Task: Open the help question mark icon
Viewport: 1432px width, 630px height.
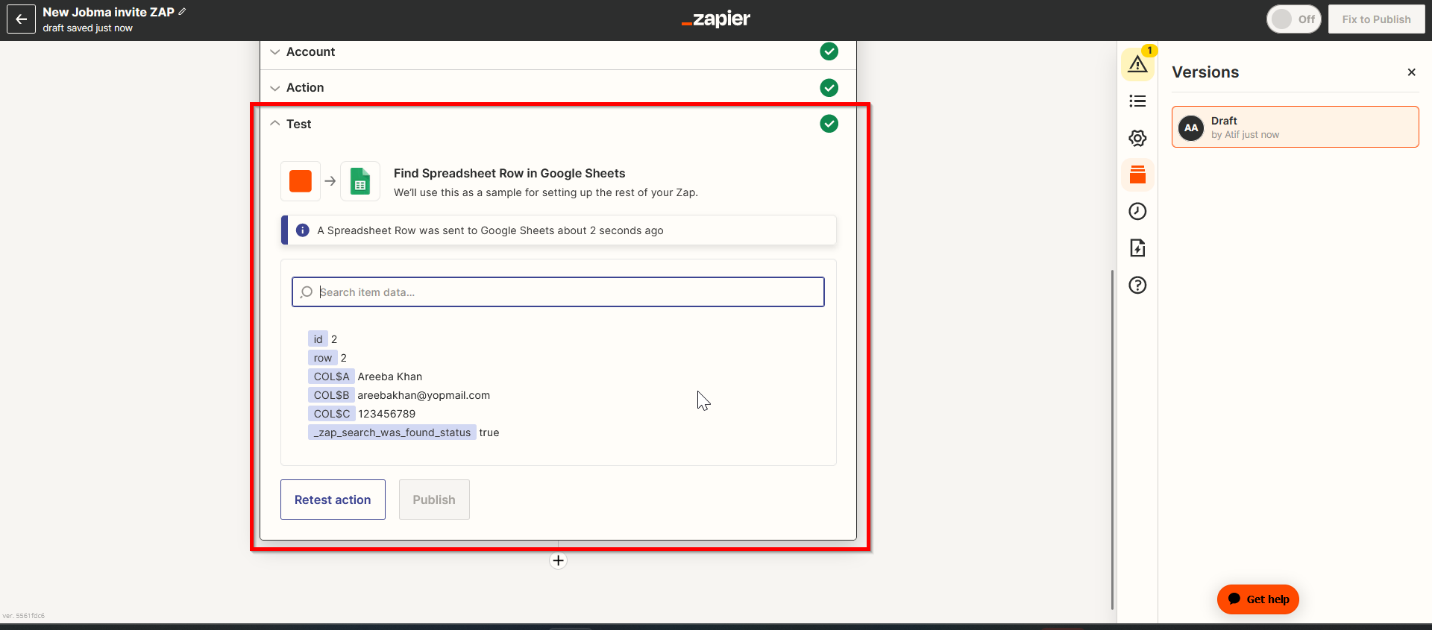Action: [x=1137, y=285]
